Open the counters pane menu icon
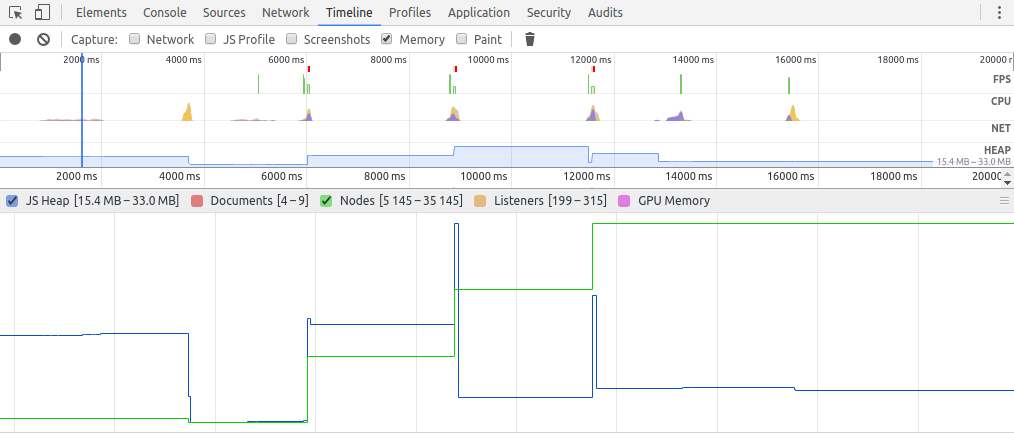Viewport: 1014px width, 442px height. coord(1004,201)
